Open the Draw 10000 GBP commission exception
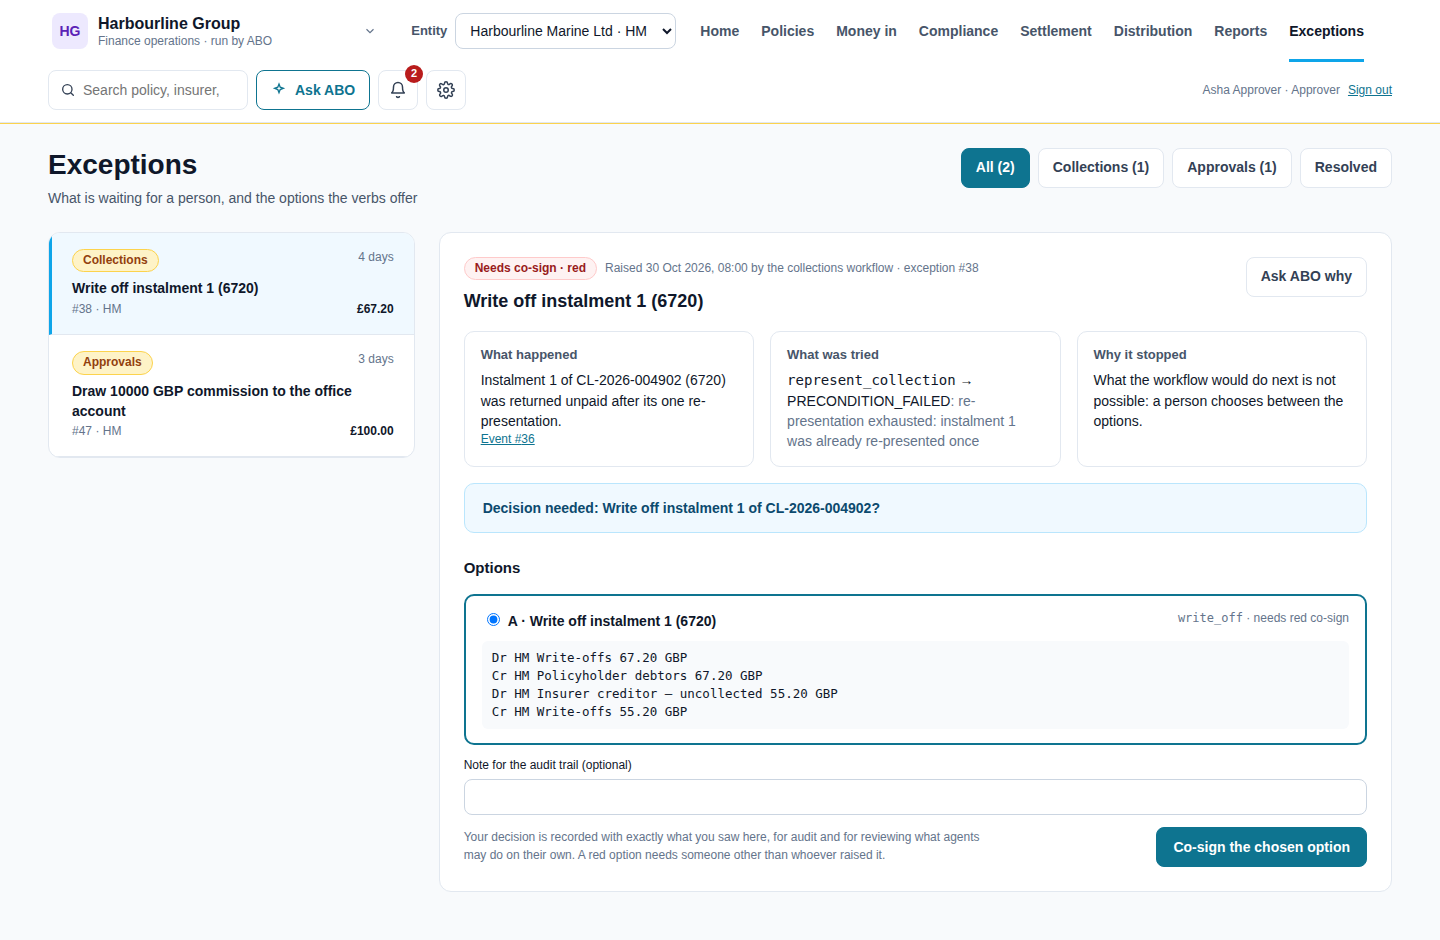1440x940 pixels. click(232, 396)
